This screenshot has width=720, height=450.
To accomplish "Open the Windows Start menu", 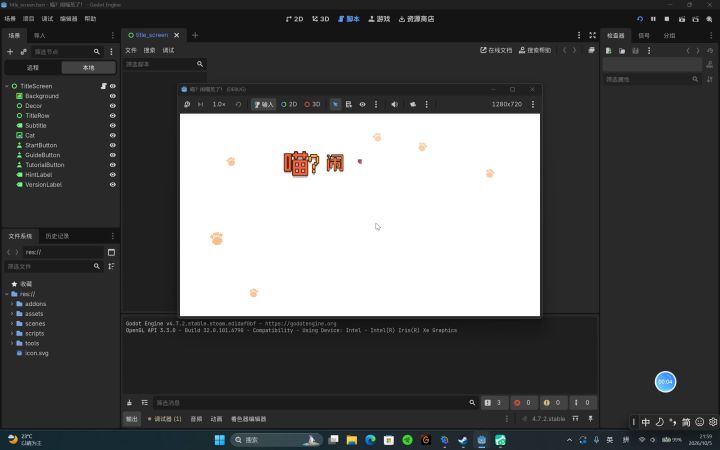I will (219, 440).
